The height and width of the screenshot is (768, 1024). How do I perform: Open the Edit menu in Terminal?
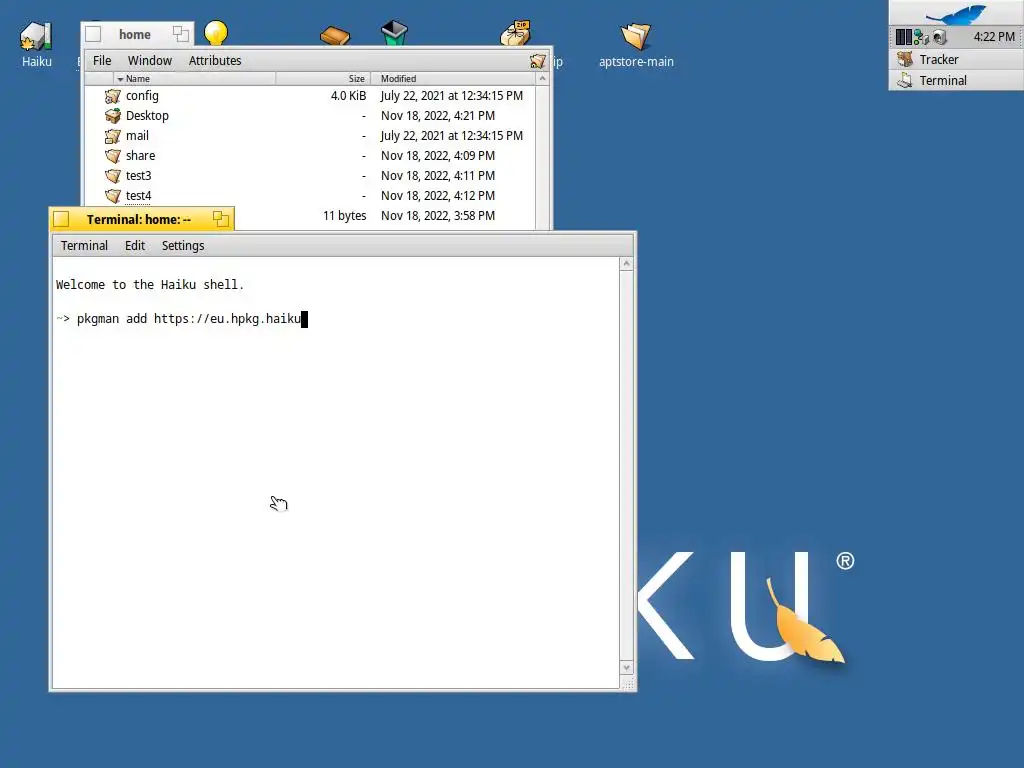point(135,246)
